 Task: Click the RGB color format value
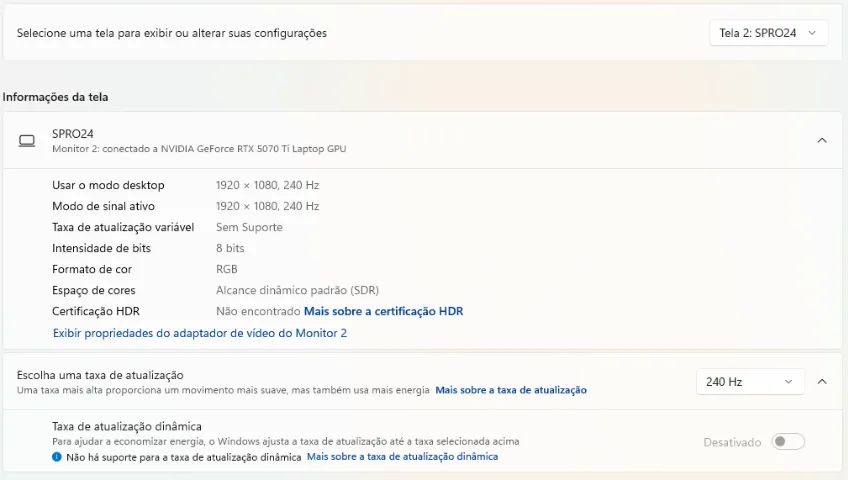(227, 269)
